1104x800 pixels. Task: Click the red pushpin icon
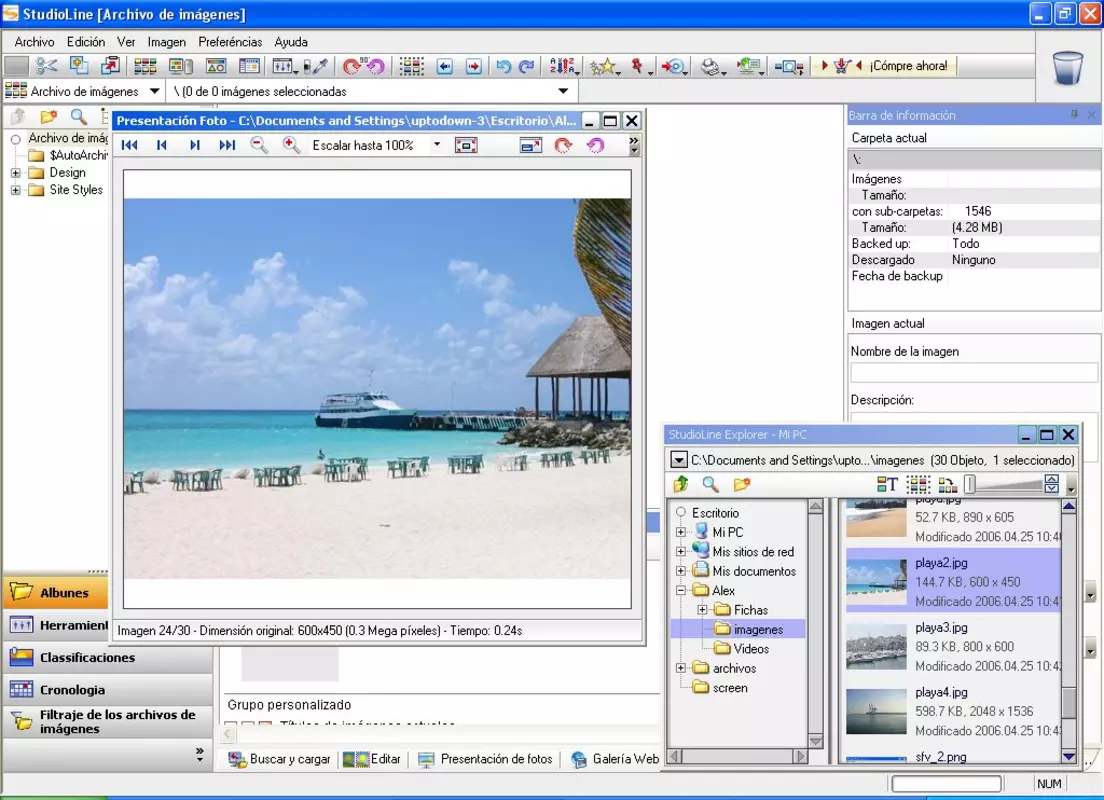(639, 66)
